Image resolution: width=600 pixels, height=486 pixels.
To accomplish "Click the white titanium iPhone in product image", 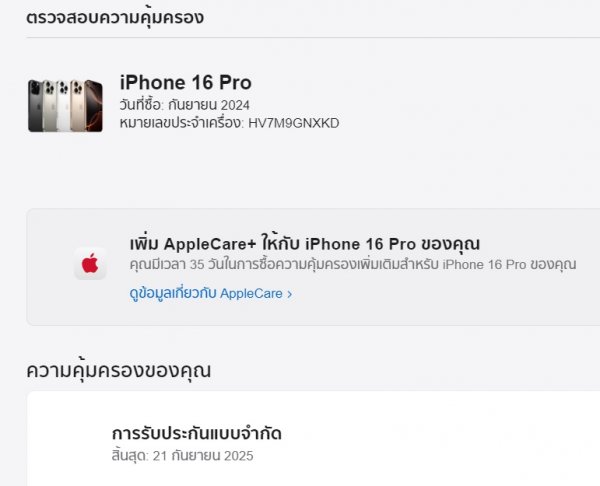I will [63, 106].
